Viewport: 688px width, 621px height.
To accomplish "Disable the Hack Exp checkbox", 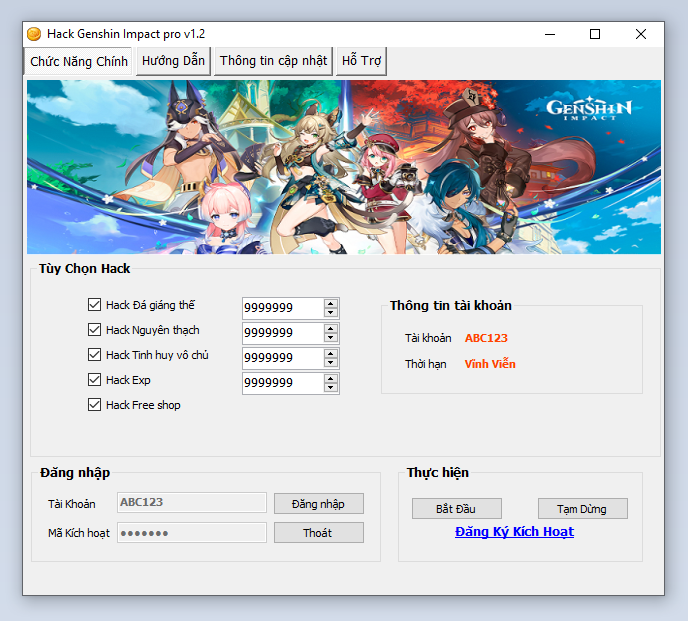I will point(95,380).
